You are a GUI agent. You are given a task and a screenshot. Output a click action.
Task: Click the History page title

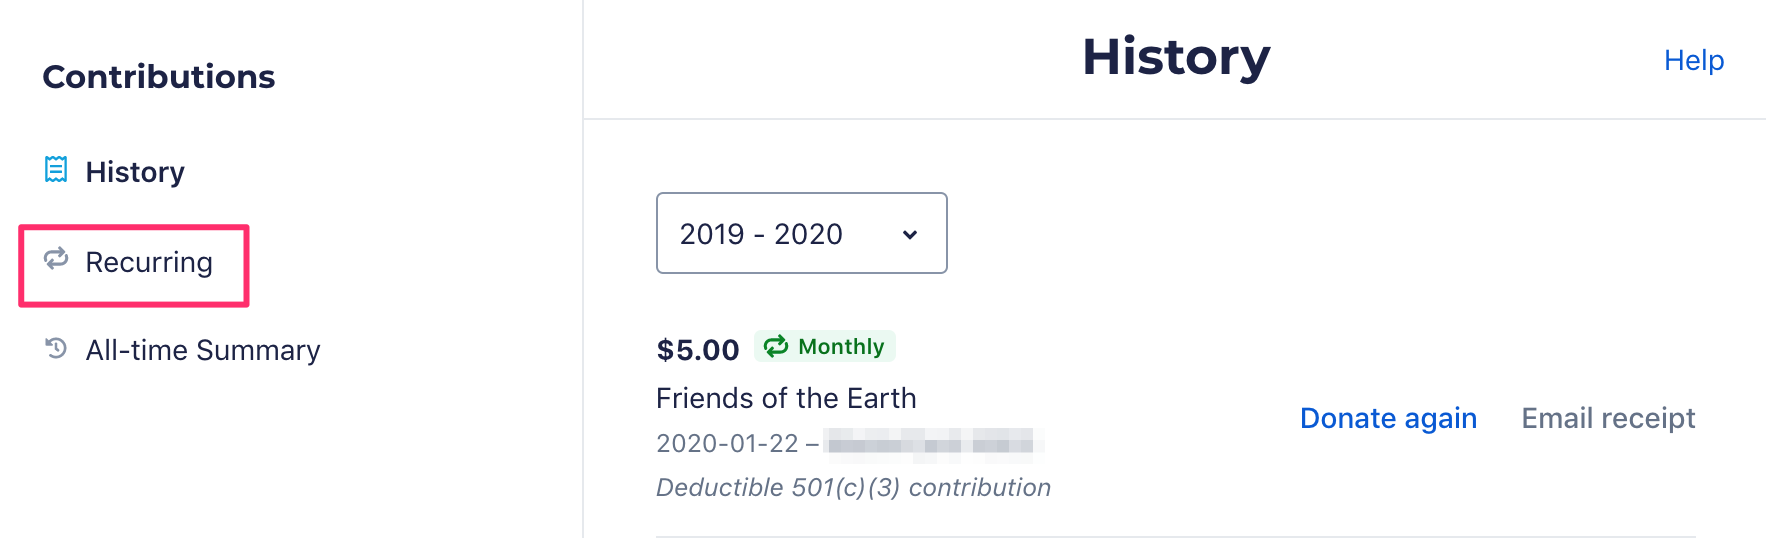click(x=1176, y=57)
